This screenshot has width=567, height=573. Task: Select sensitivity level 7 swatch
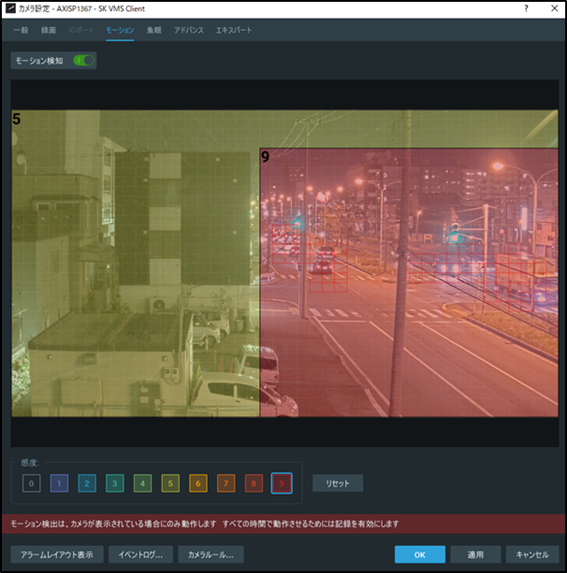(x=226, y=483)
